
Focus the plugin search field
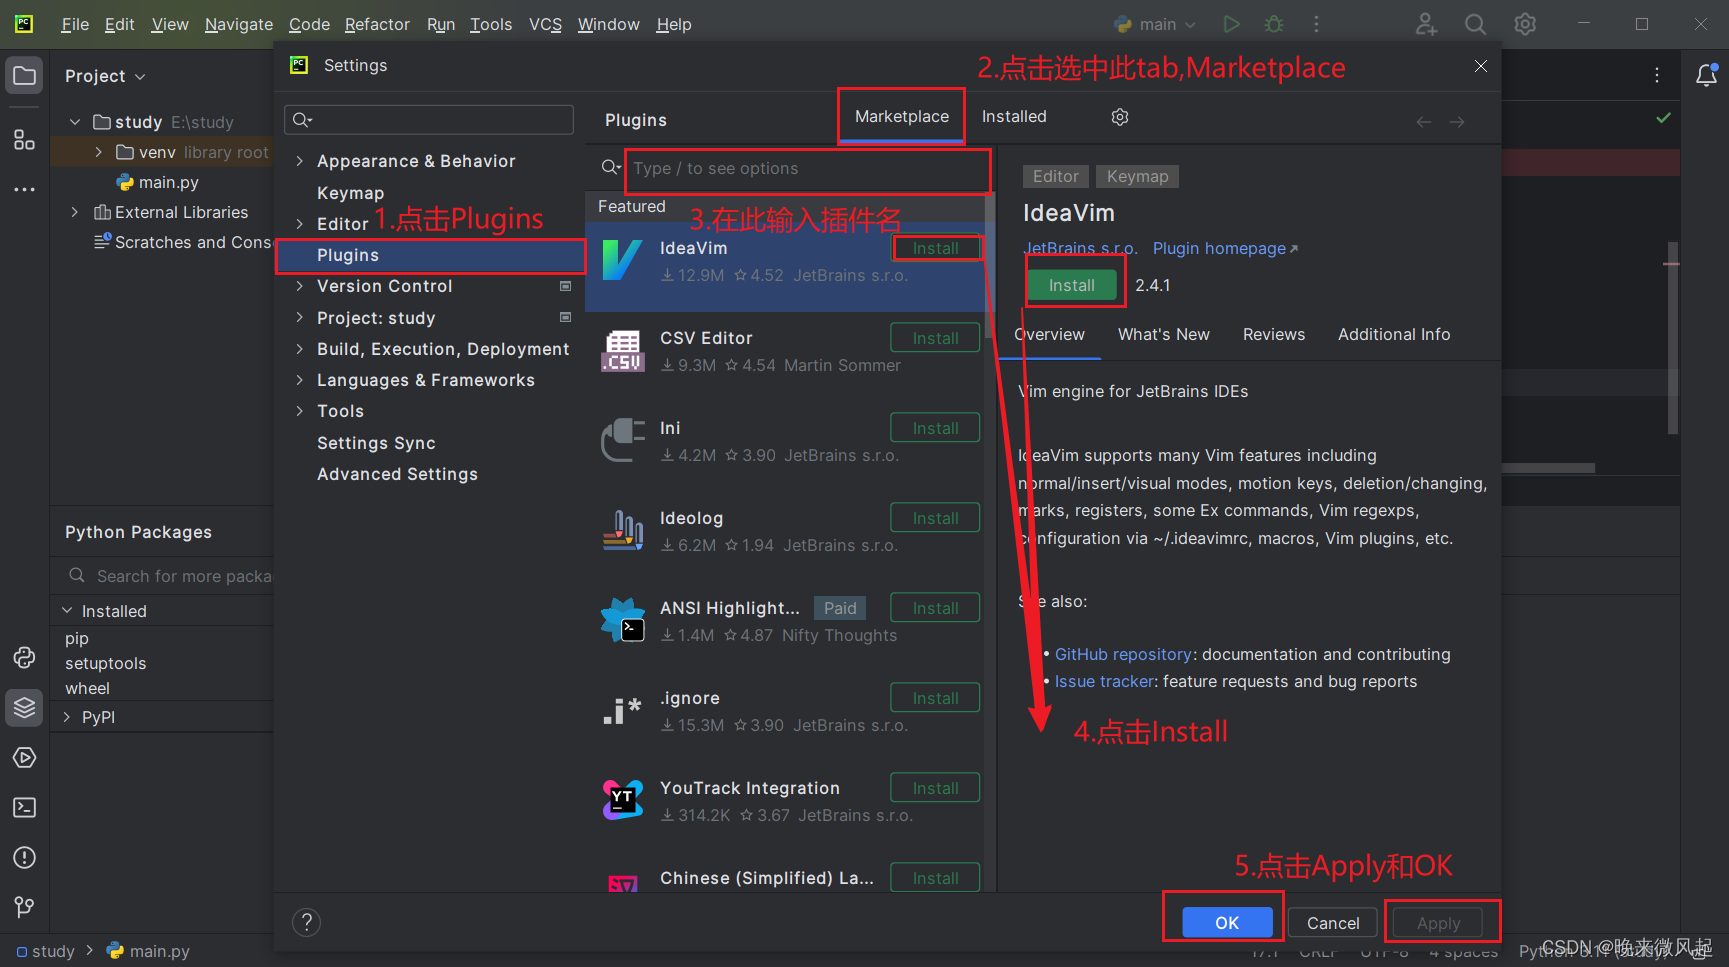point(807,168)
